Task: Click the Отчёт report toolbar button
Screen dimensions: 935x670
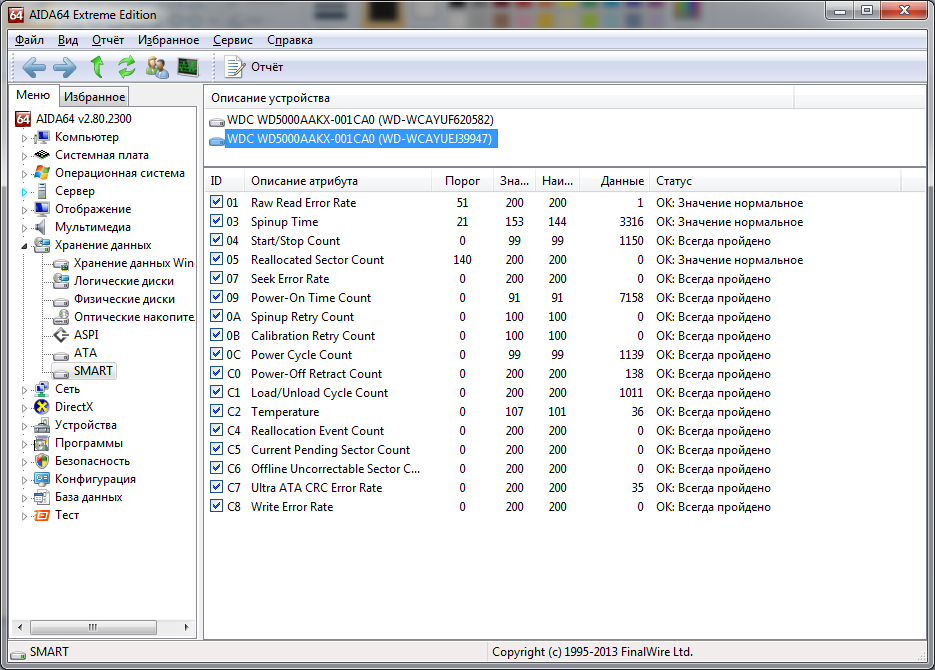Action: pyautogui.click(x=253, y=67)
